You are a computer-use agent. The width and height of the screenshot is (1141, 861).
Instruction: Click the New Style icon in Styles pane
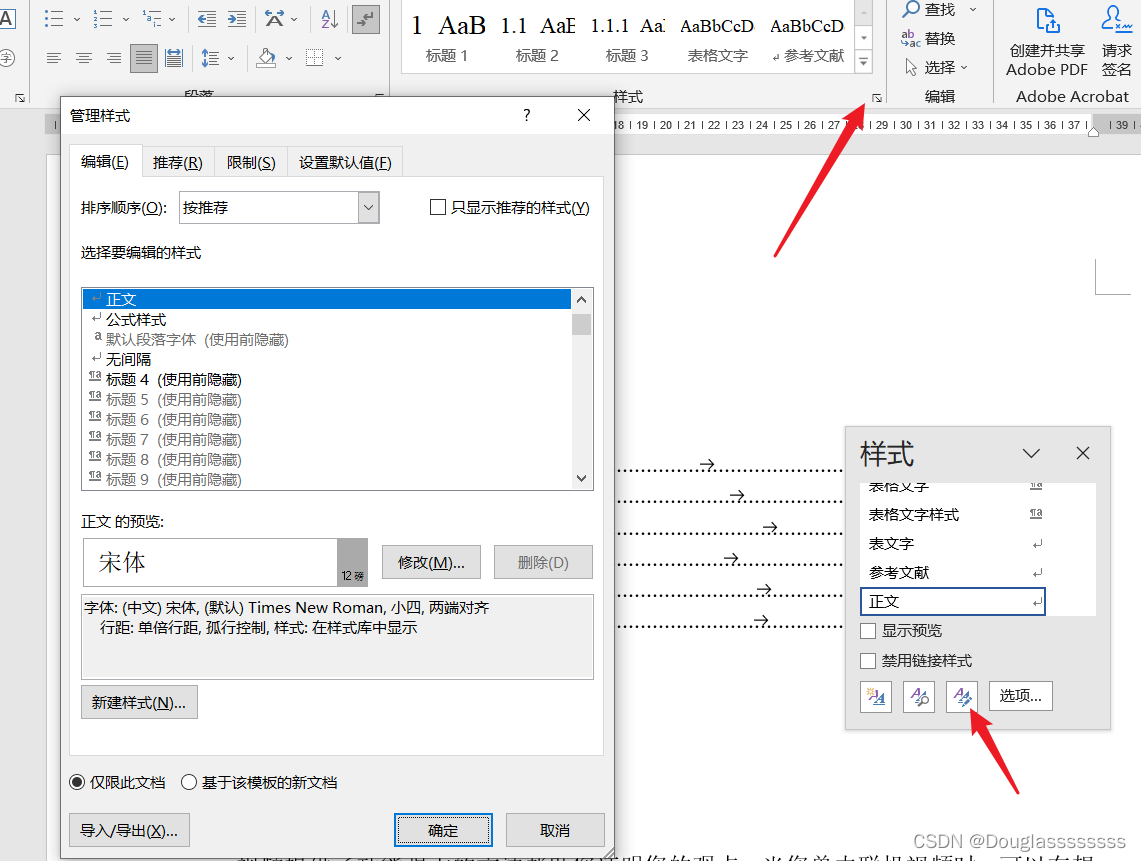pos(876,696)
